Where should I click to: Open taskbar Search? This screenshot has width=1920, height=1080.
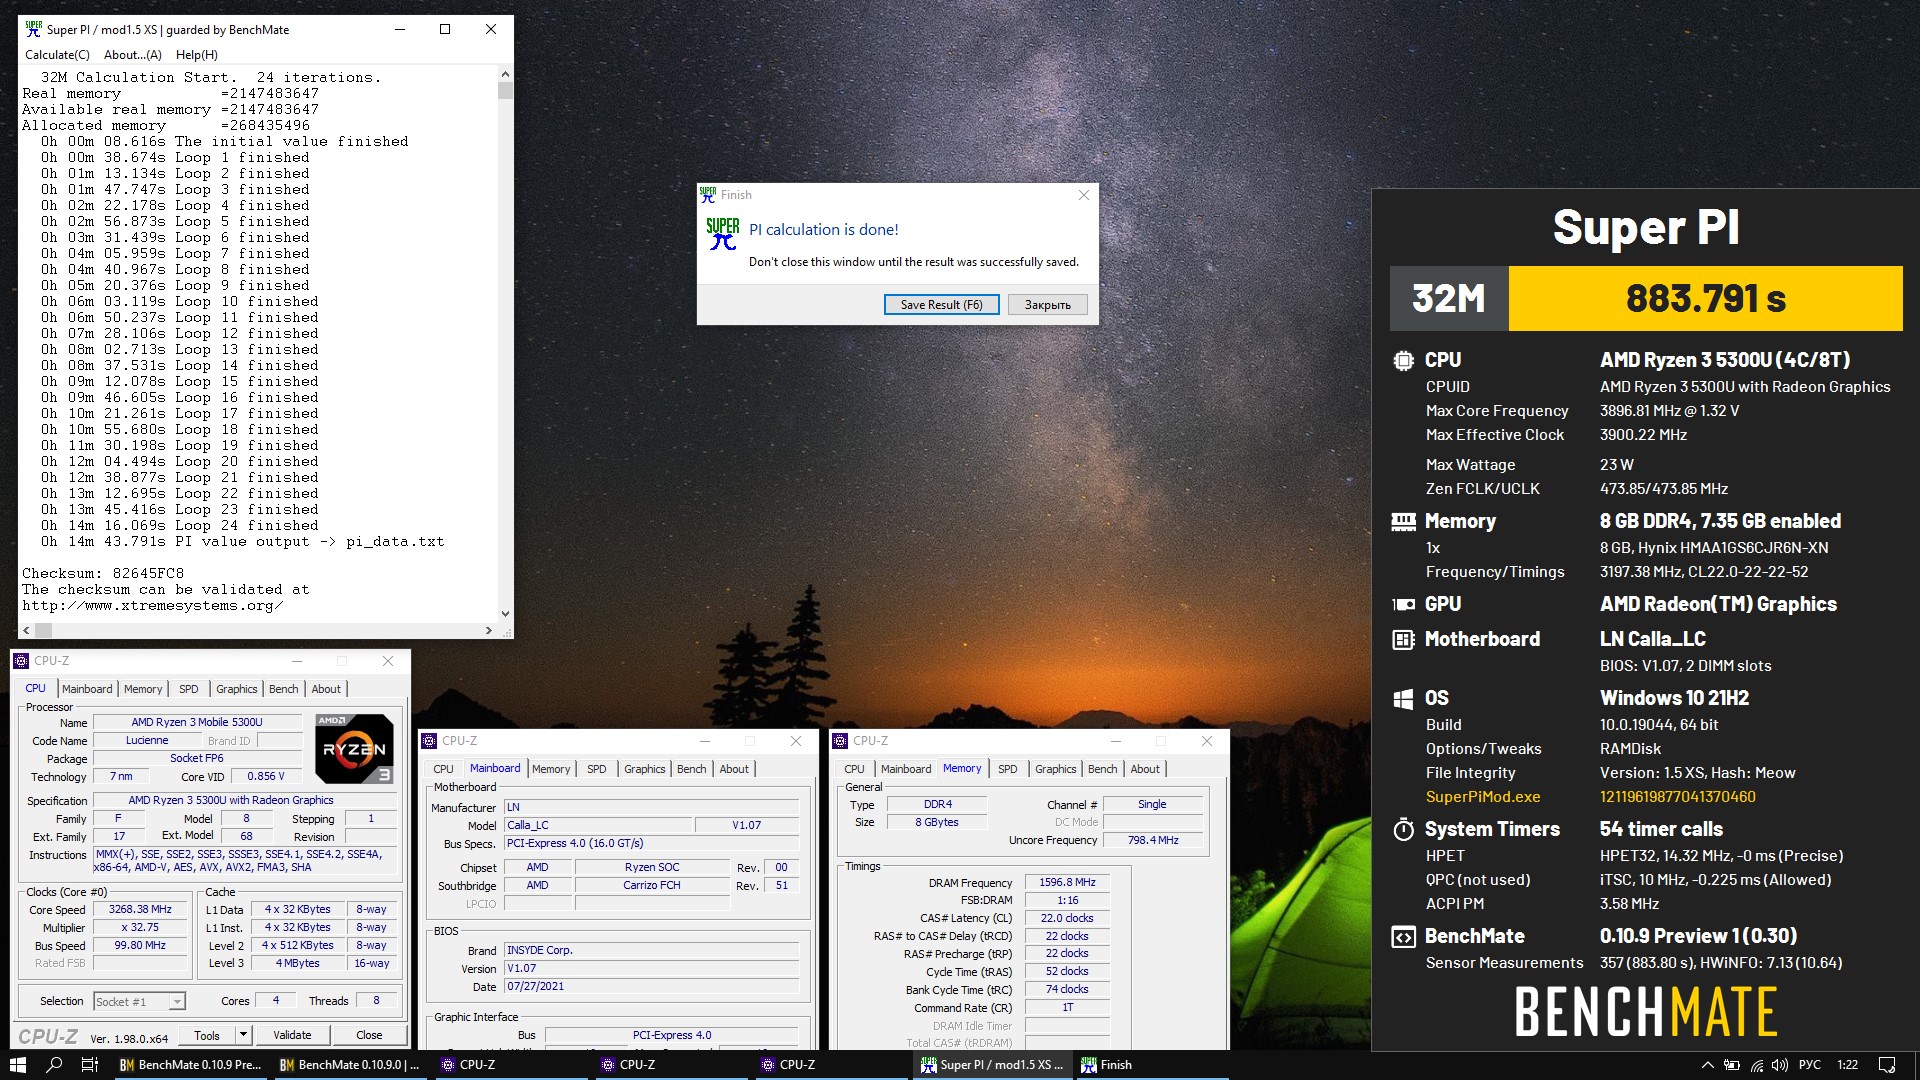[x=54, y=1065]
